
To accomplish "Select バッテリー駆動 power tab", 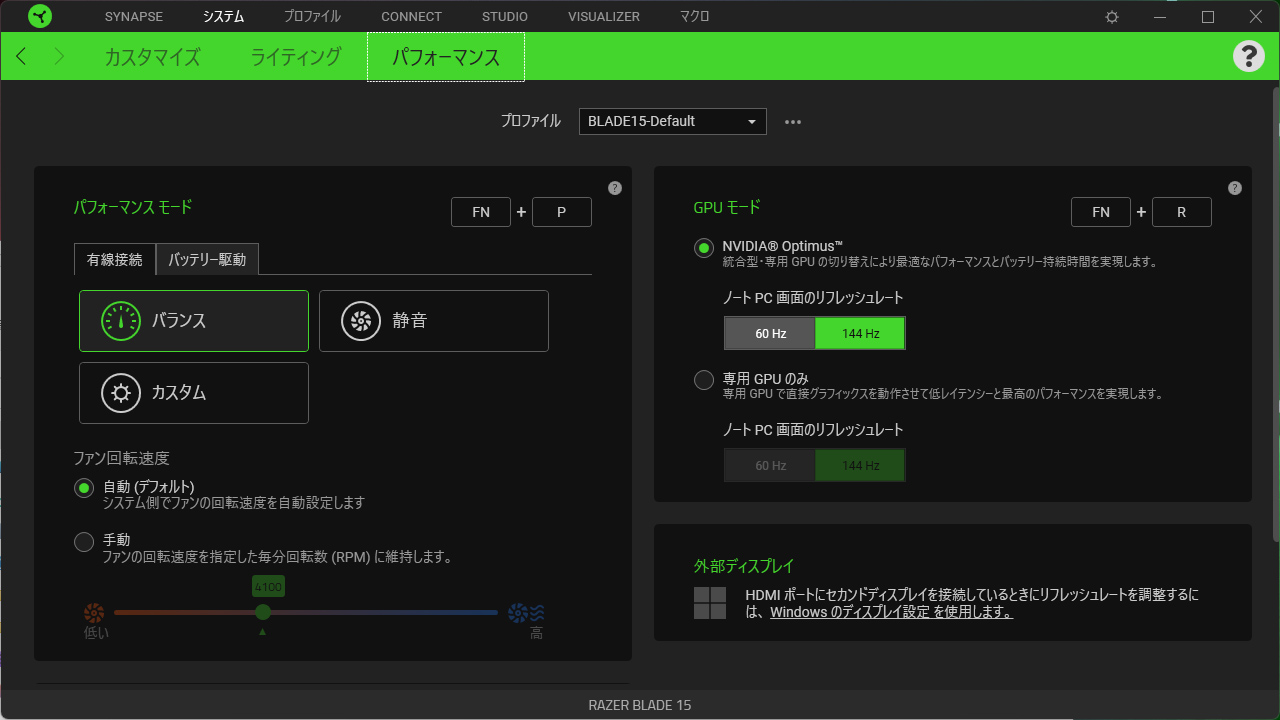I will click(x=207, y=259).
